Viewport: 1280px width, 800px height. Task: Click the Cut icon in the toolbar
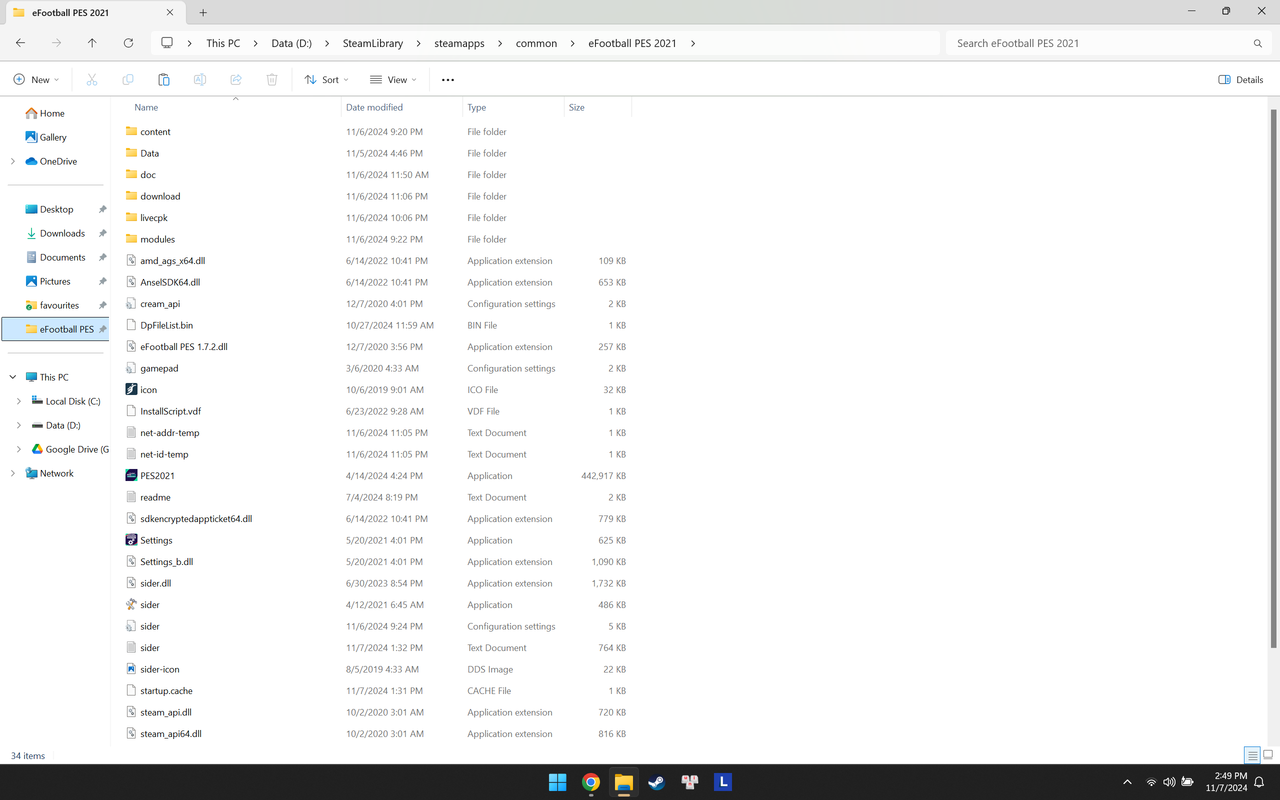(91, 79)
